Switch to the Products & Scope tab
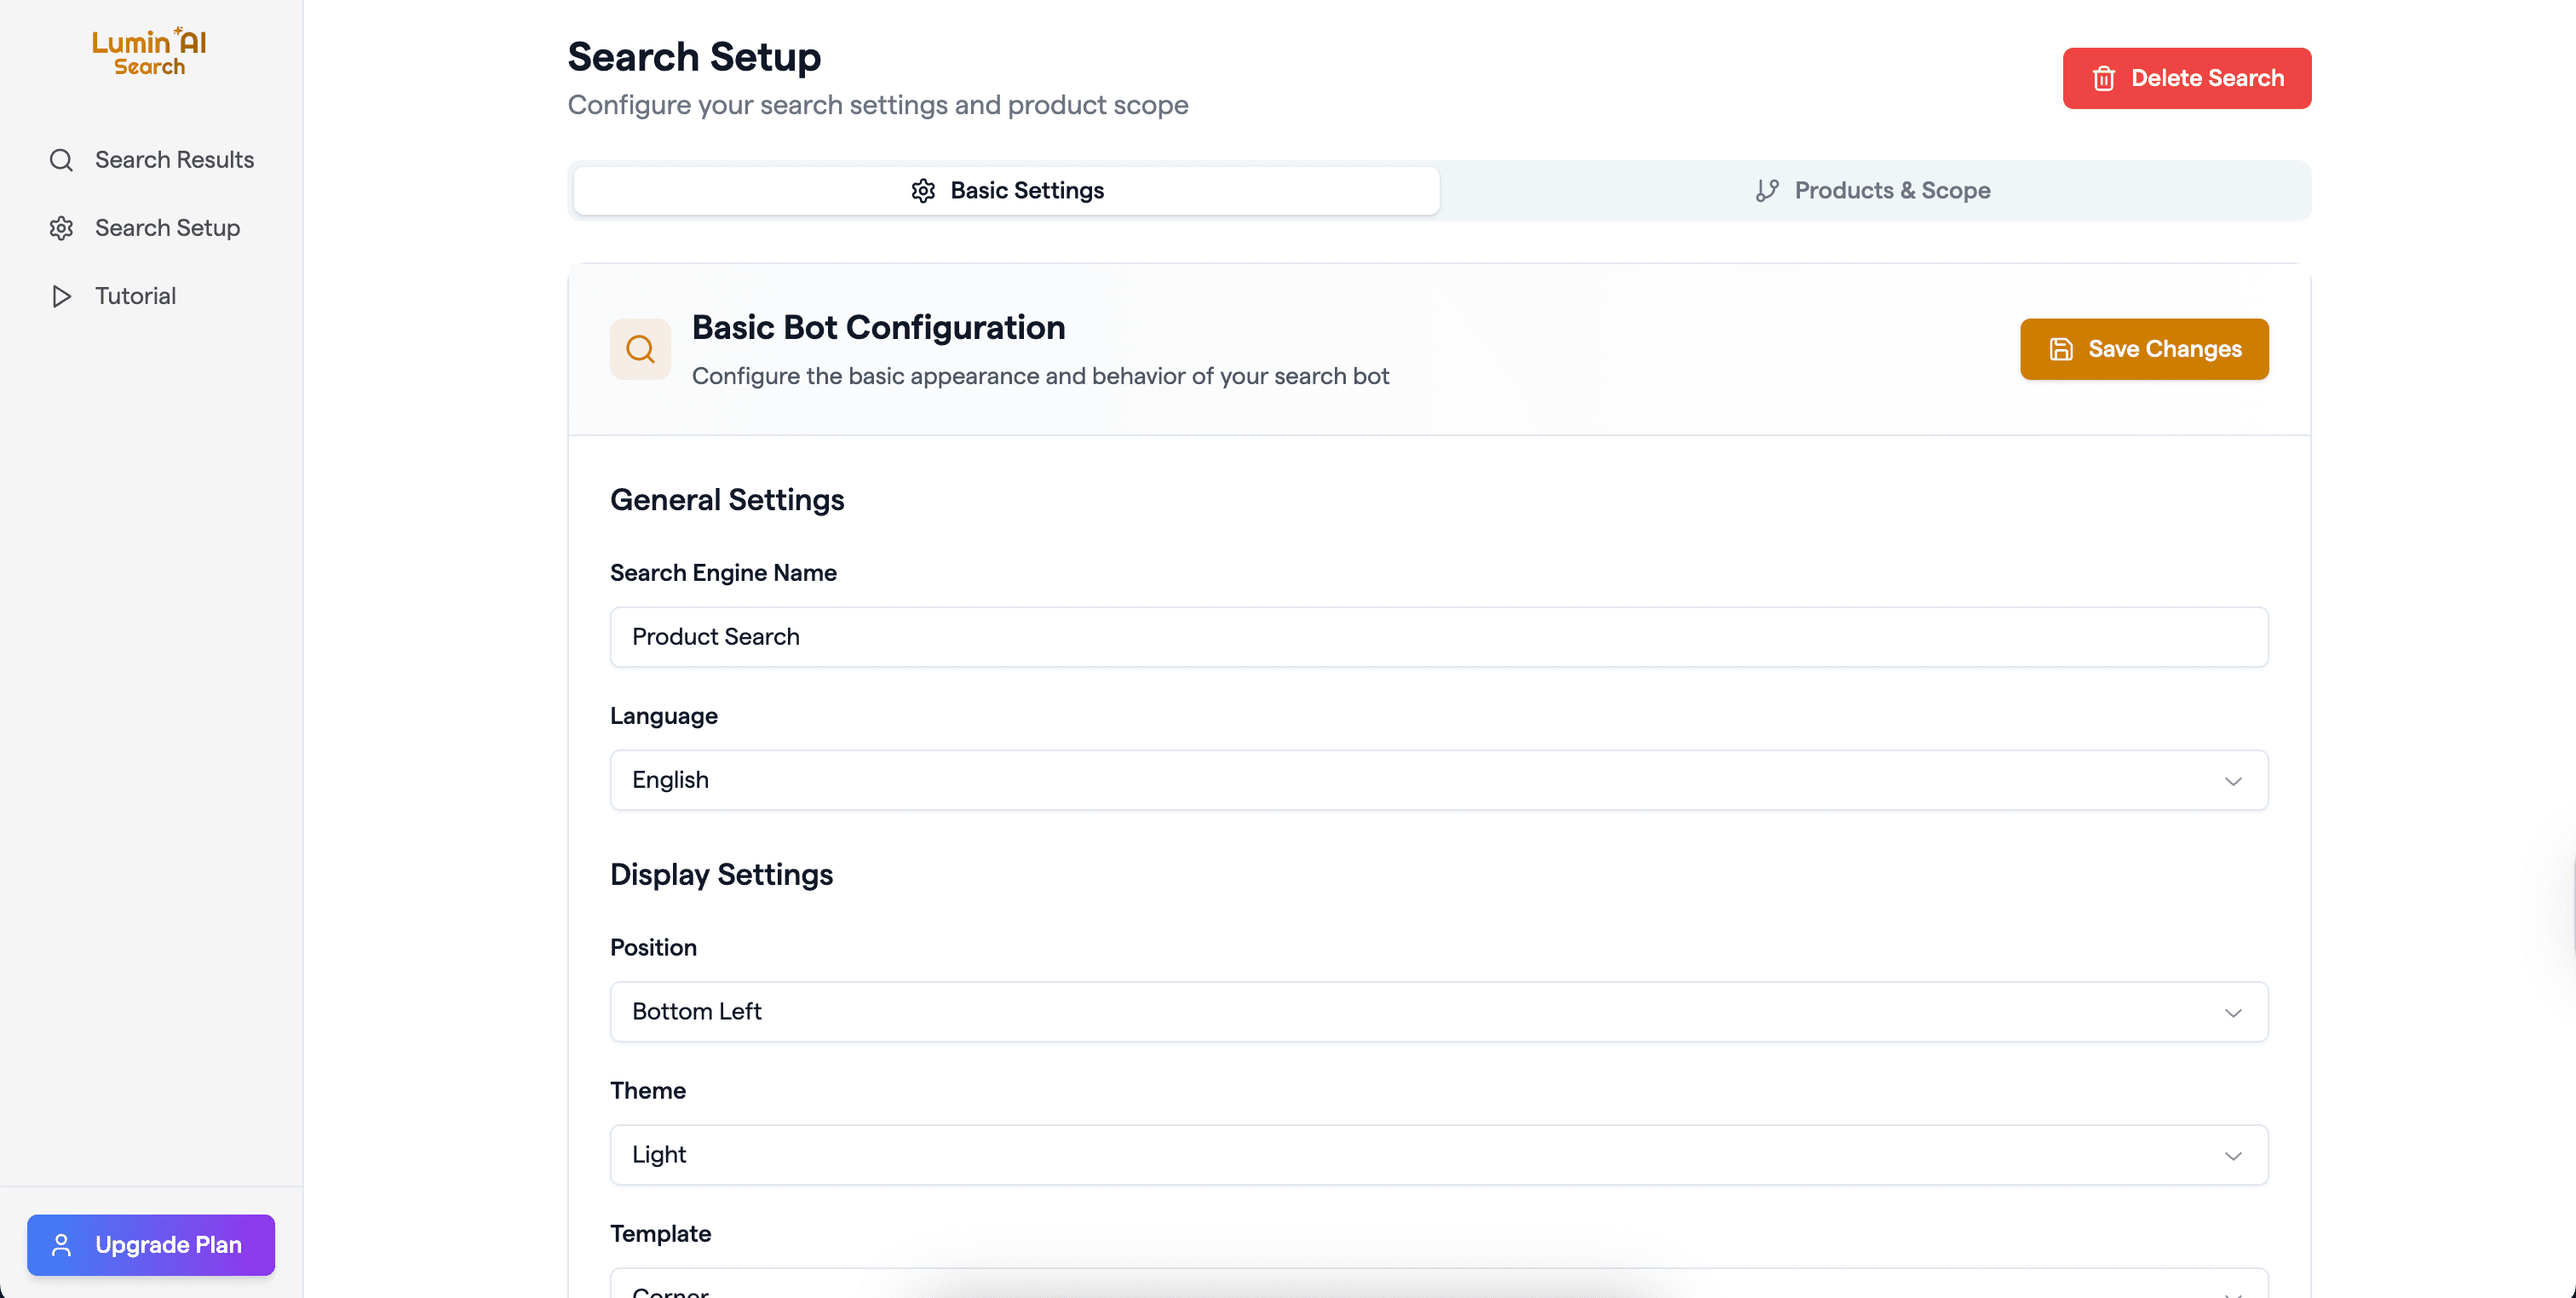Image resolution: width=2576 pixels, height=1298 pixels. (x=1874, y=190)
